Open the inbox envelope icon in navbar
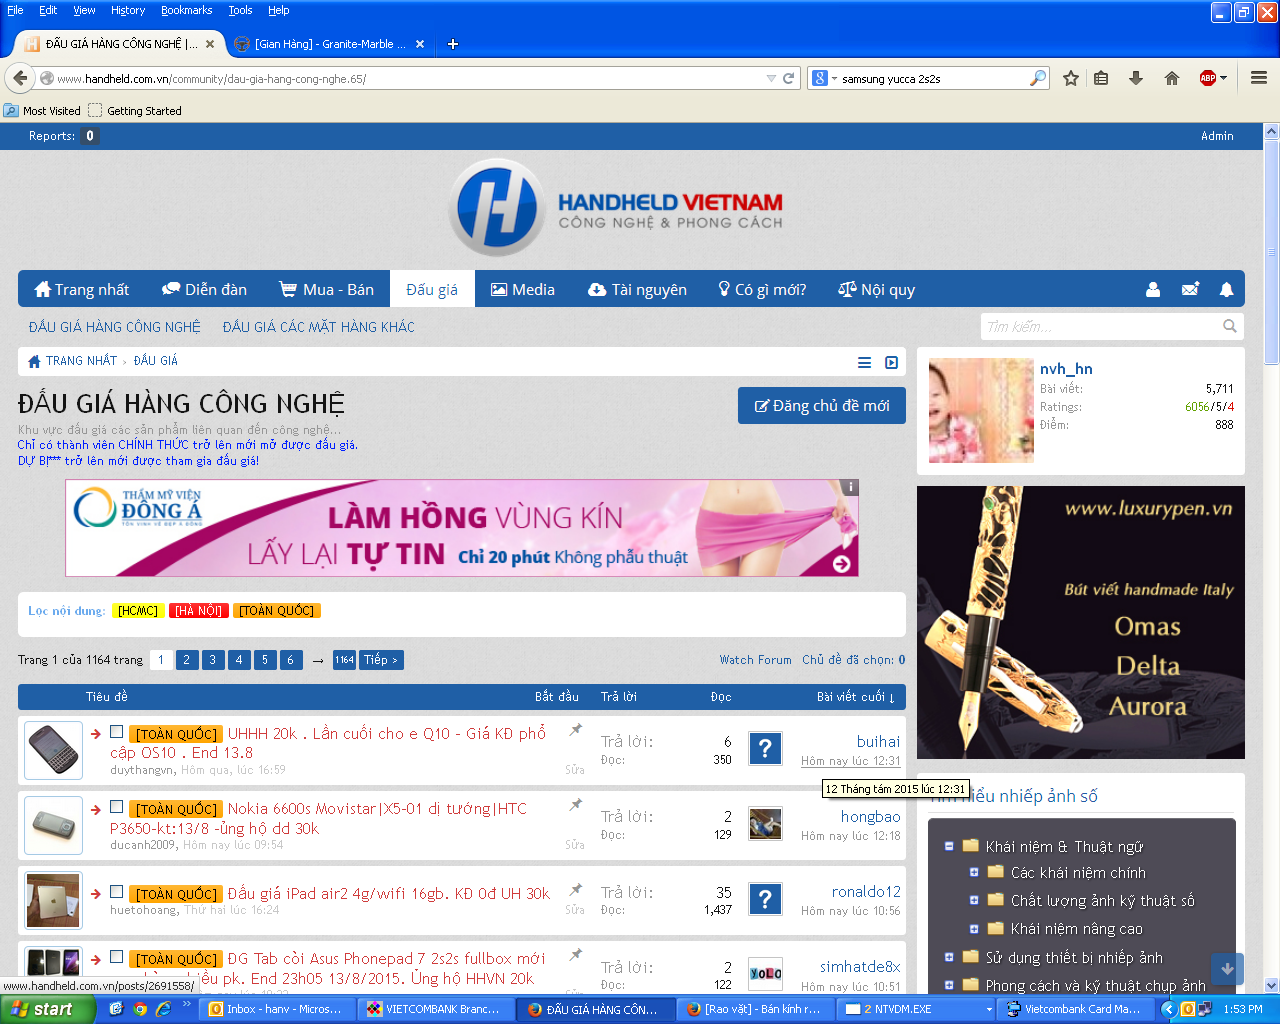Viewport: 1280px width, 1024px height. [1190, 290]
